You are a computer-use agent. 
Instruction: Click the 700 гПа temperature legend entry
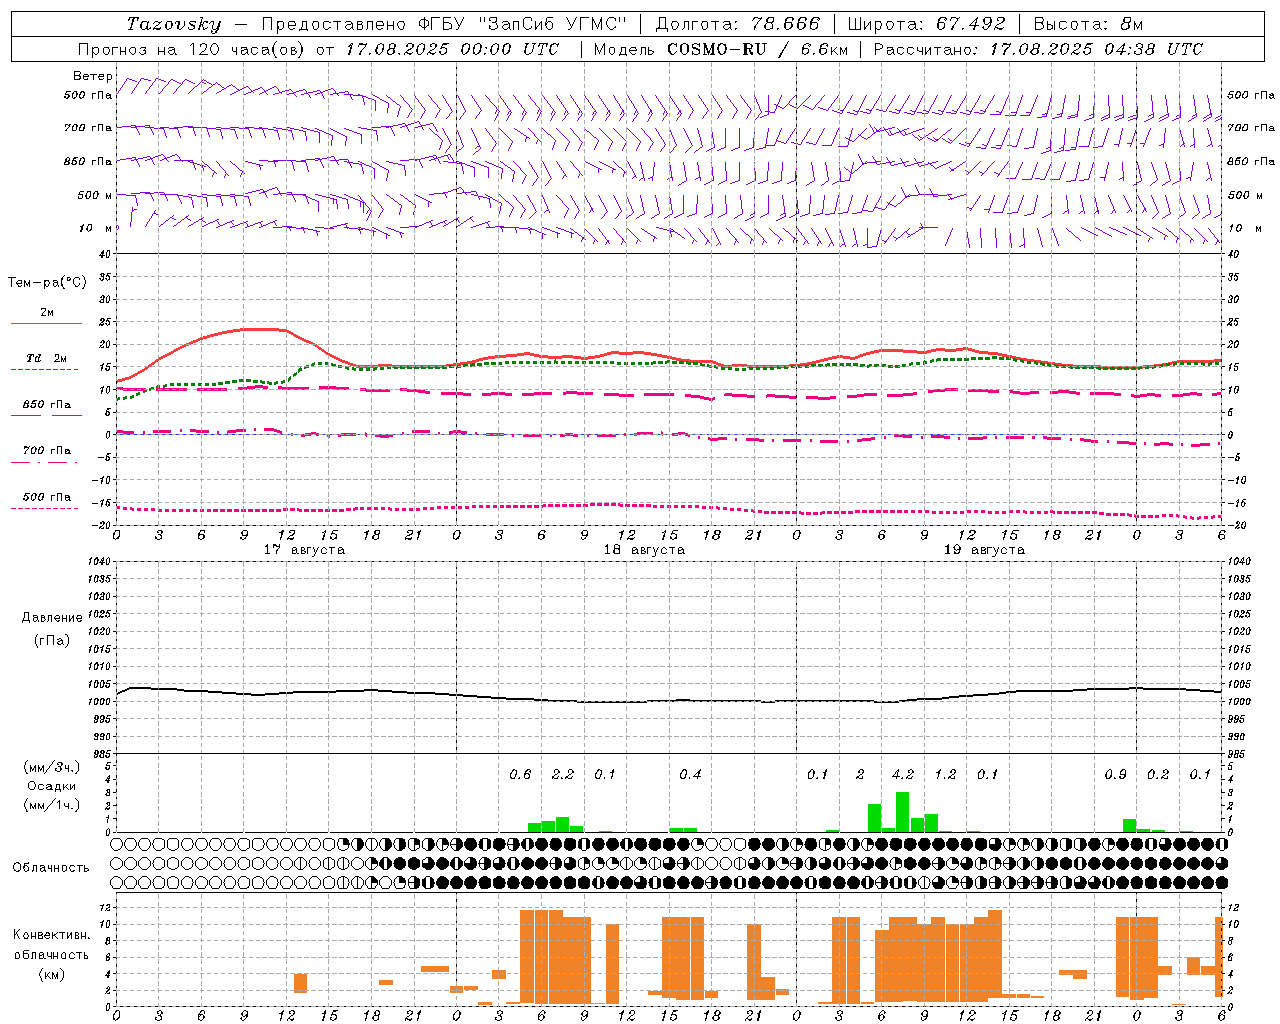pos(46,451)
